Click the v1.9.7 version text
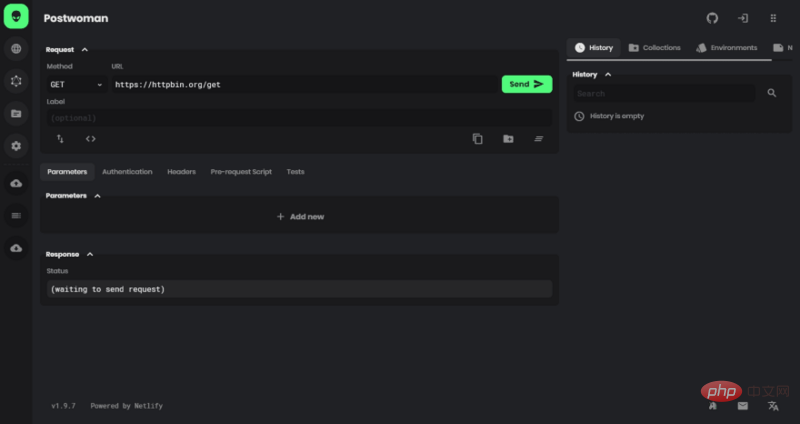The width and height of the screenshot is (800, 424). (63, 406)
